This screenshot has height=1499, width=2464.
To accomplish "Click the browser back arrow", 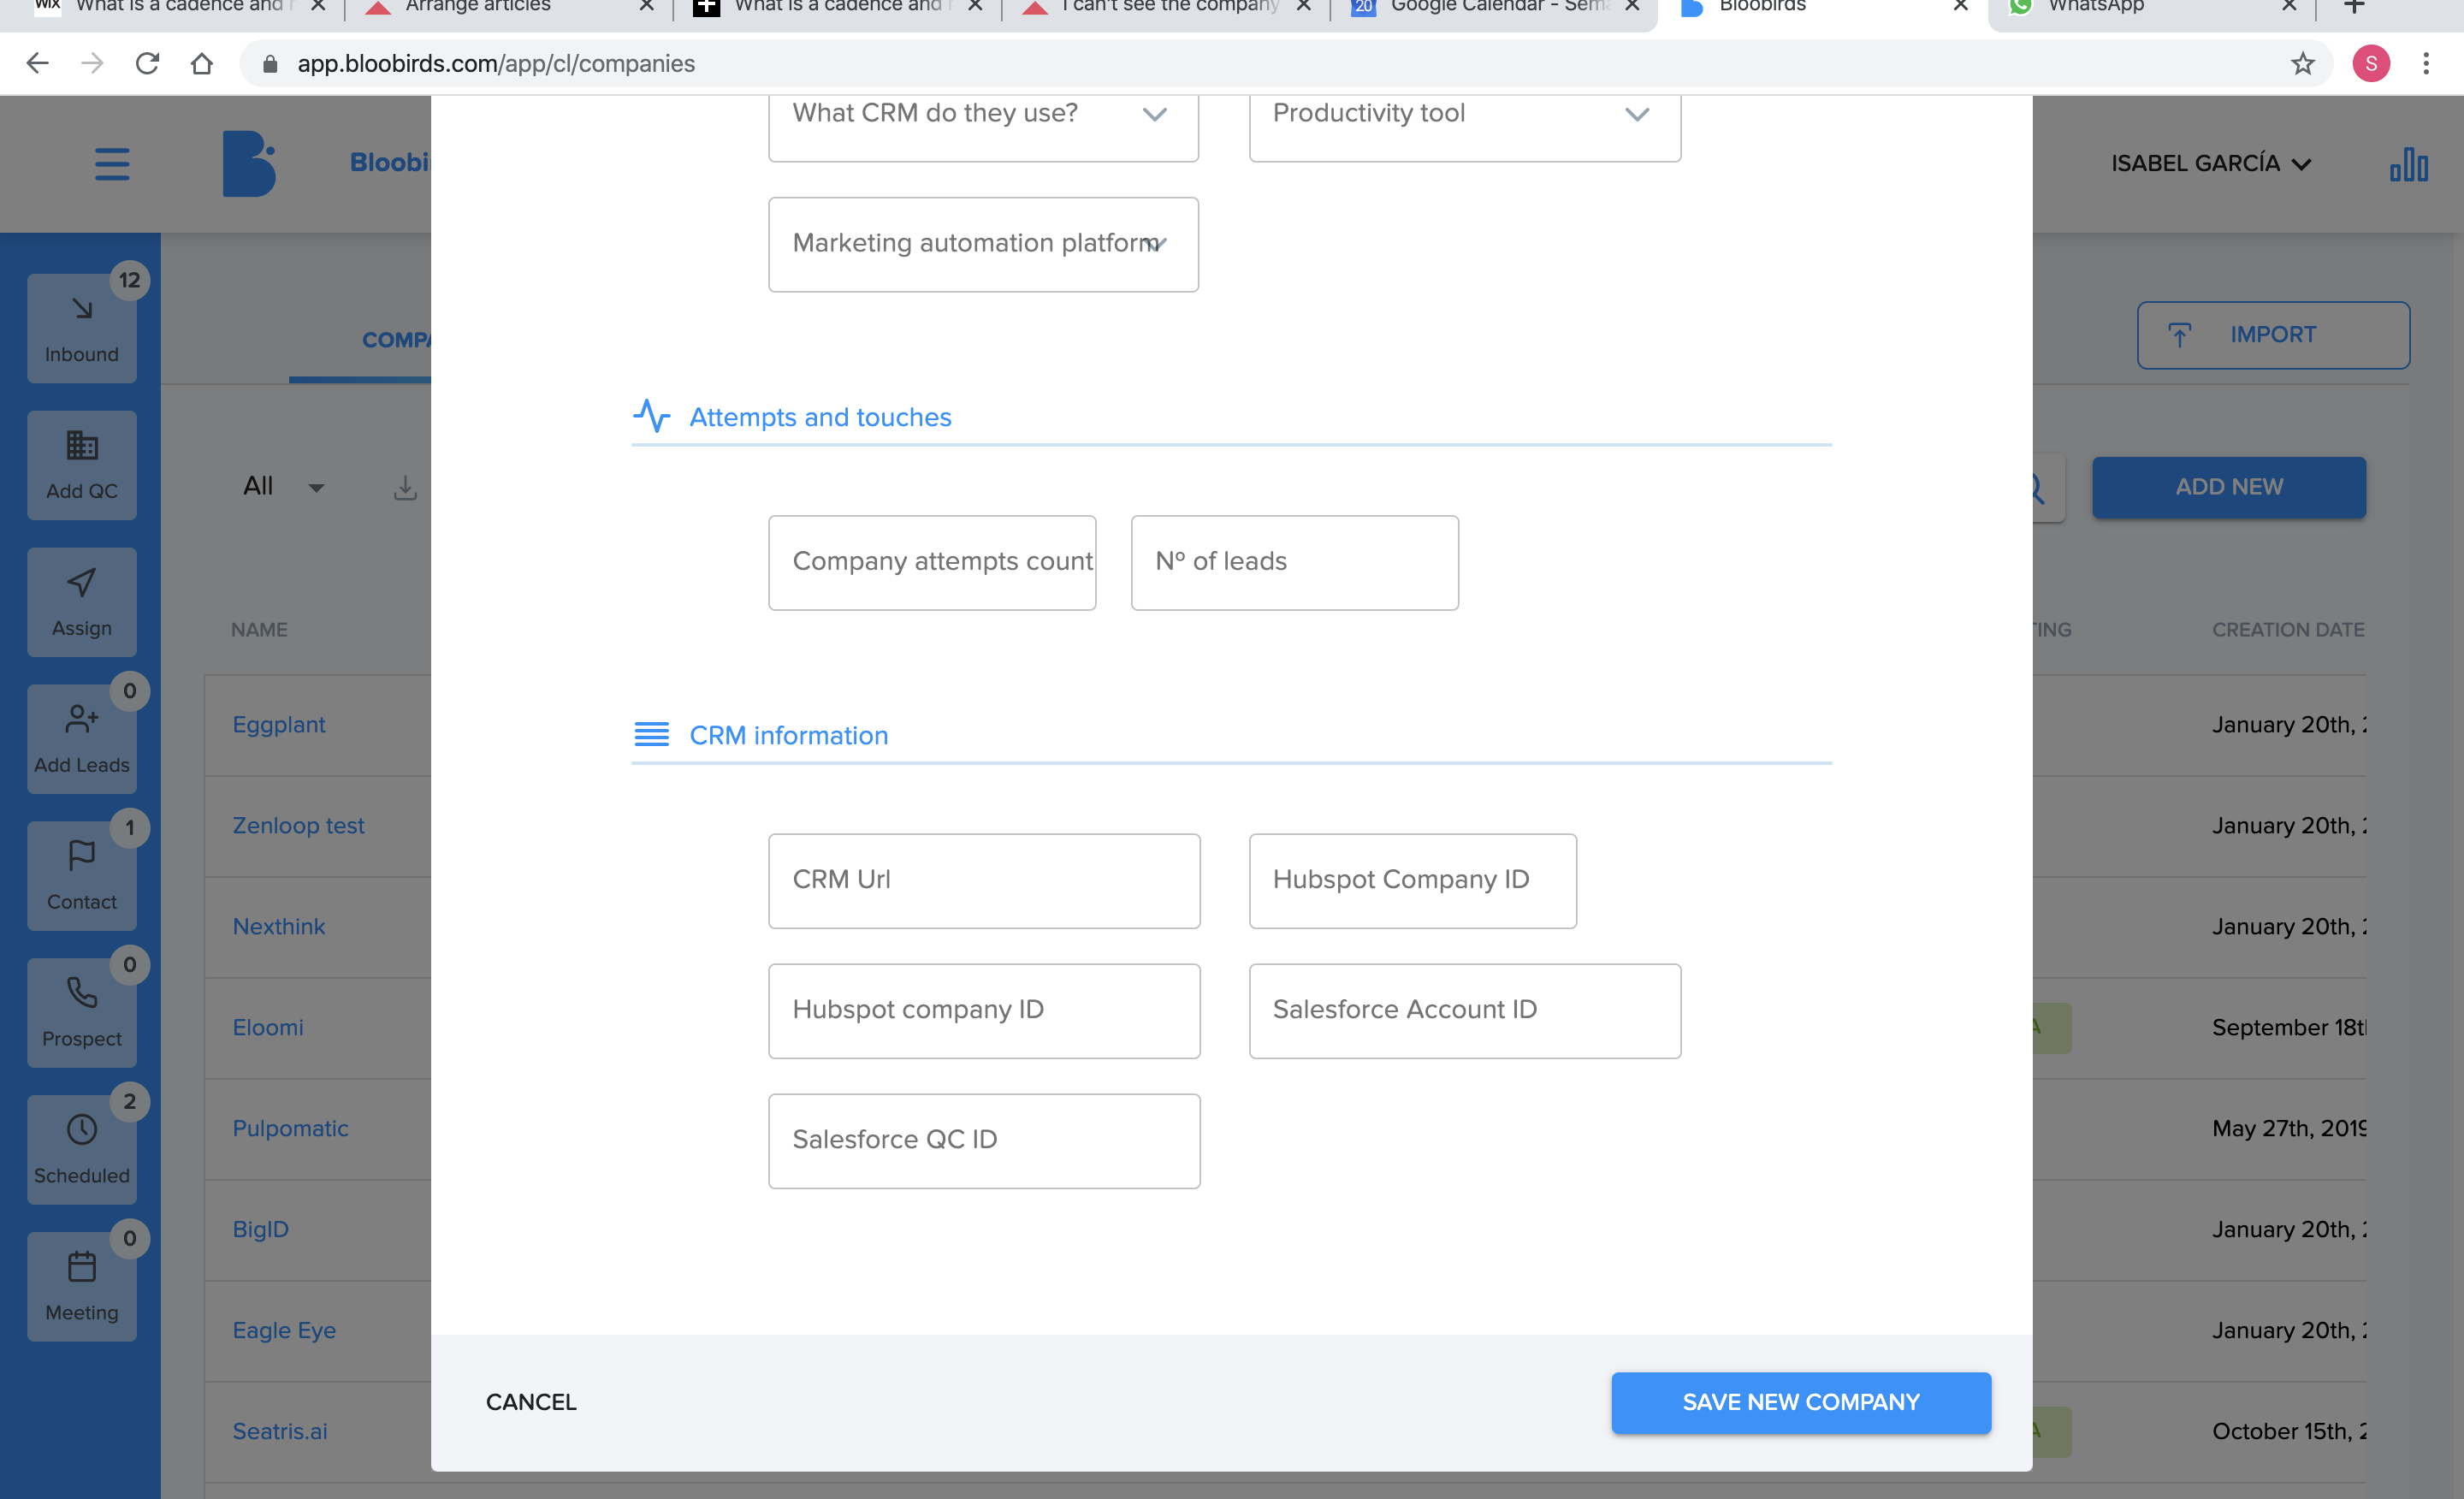I will coord(38,64).
